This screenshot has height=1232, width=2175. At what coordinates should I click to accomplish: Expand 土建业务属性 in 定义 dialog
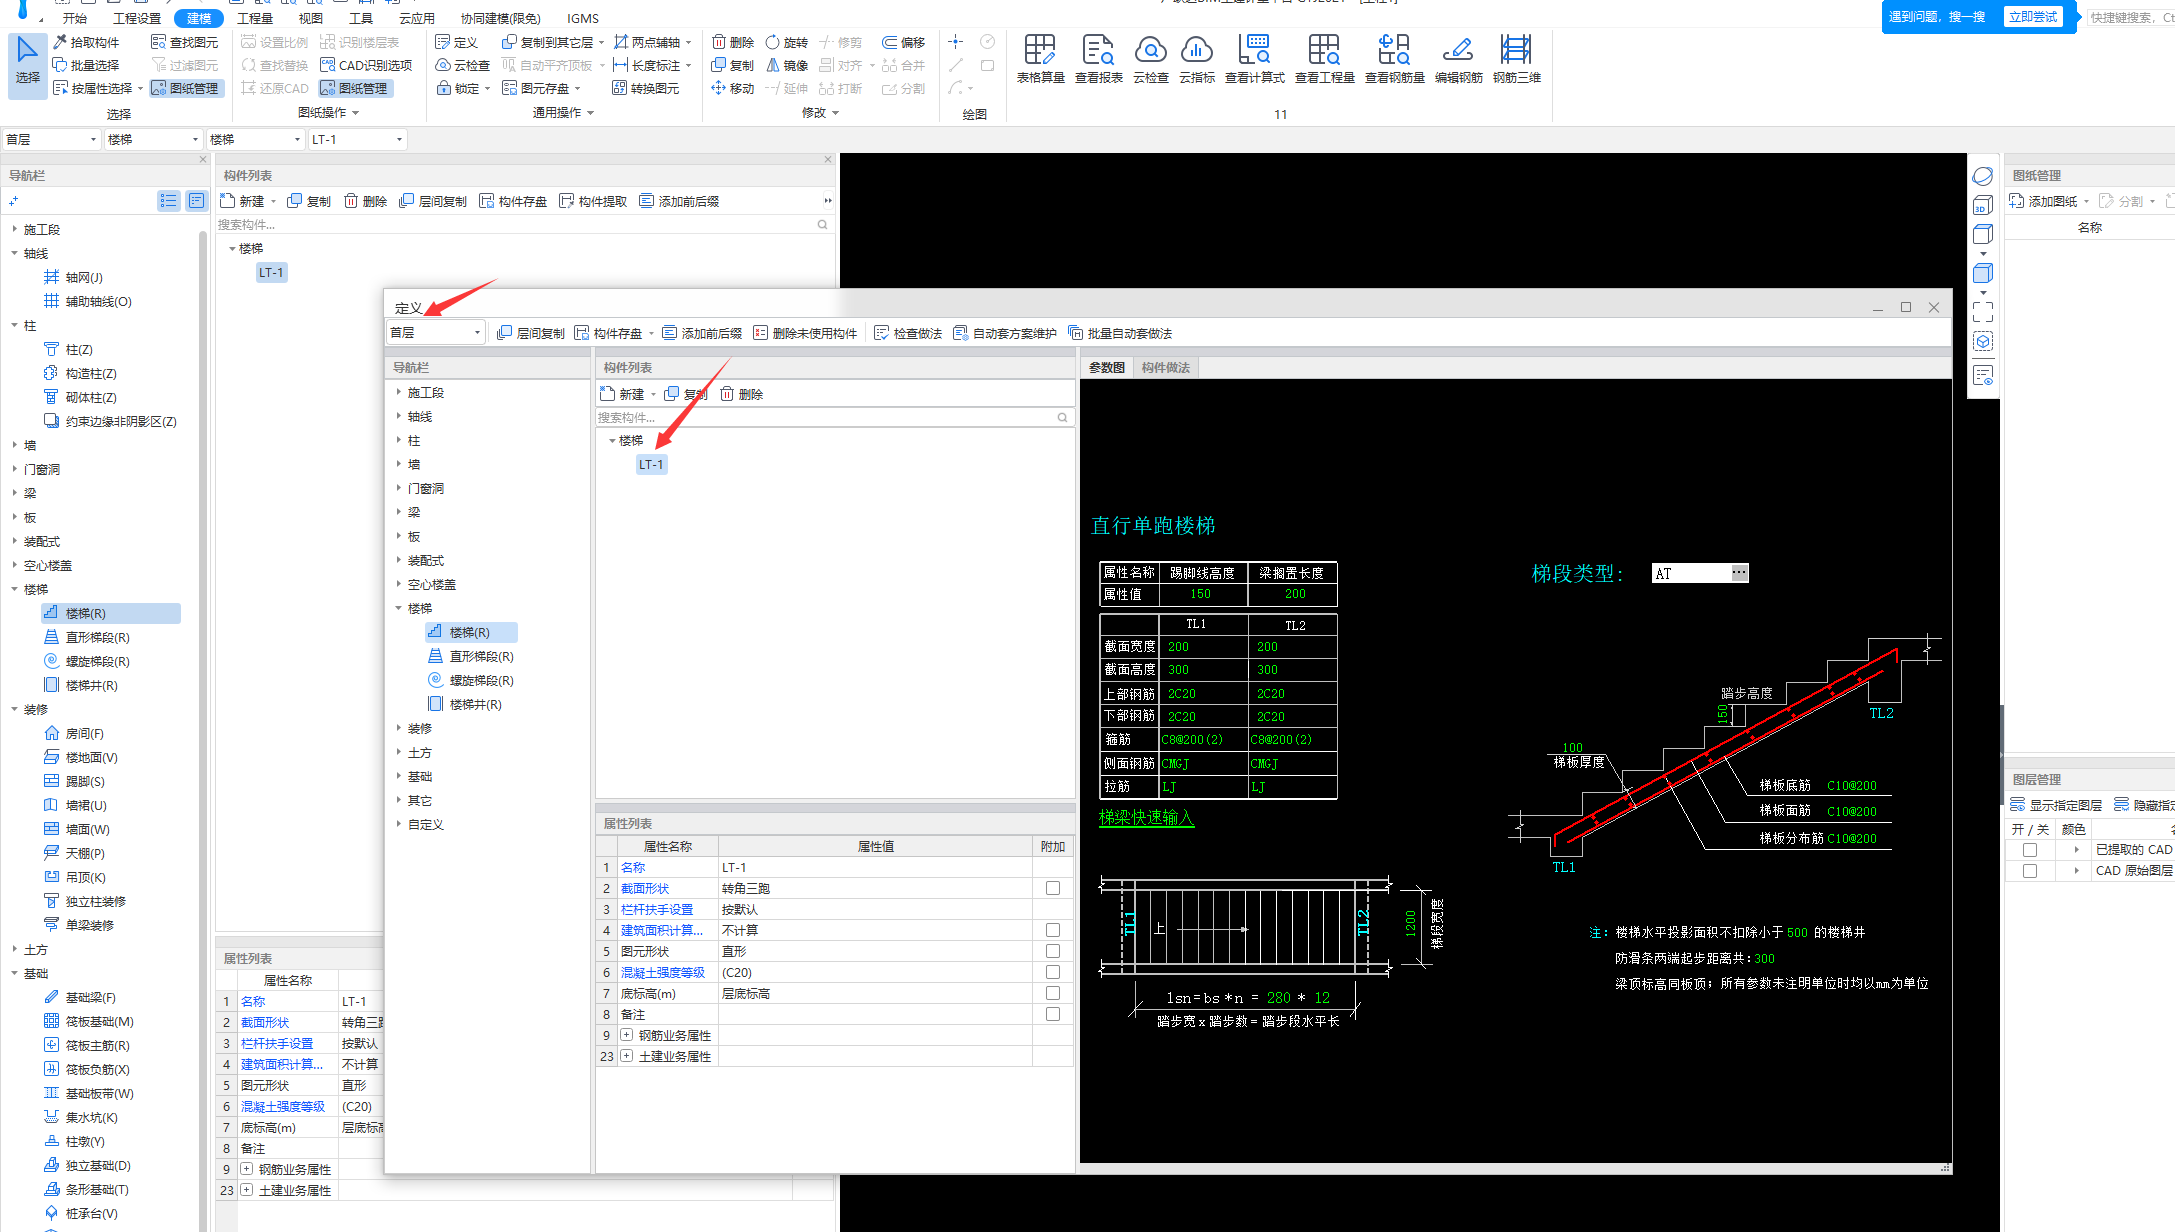[x=626, y=1056]
